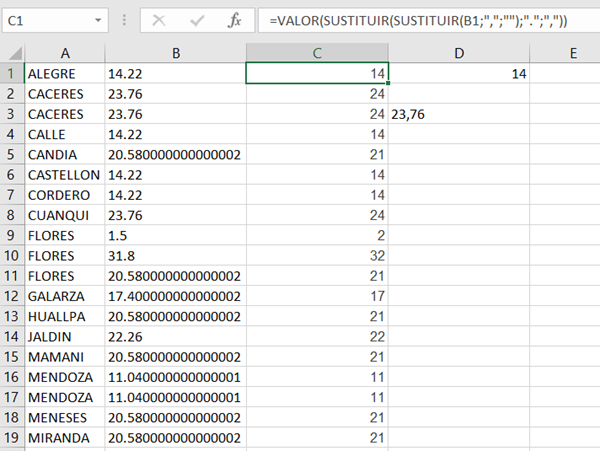Click cell A8 containing CUANQUI
Viewport: 600px width, 451px height.
(65, 215)
